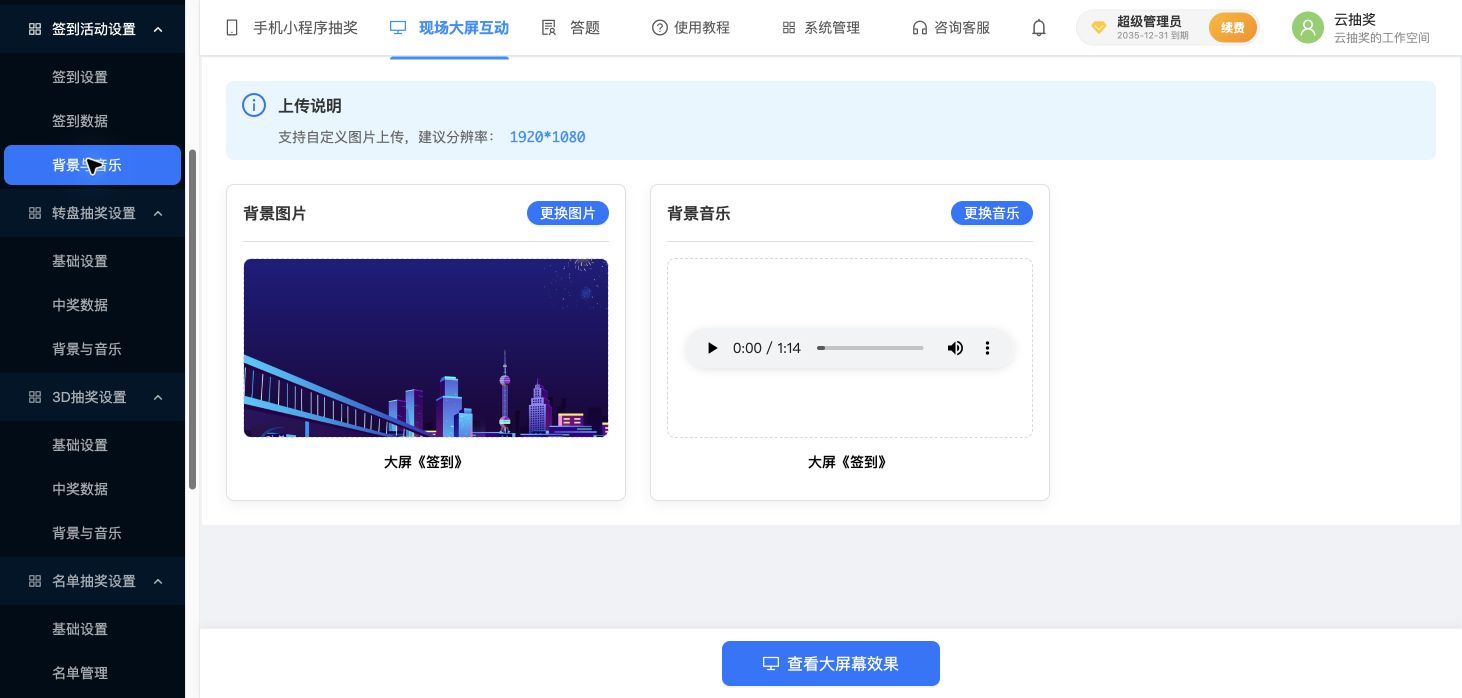The height and width of the screenshot is (698, 1462).
Task: Open 中奖数据 under 3D抽奖设置
Action: tap(80, 489)
